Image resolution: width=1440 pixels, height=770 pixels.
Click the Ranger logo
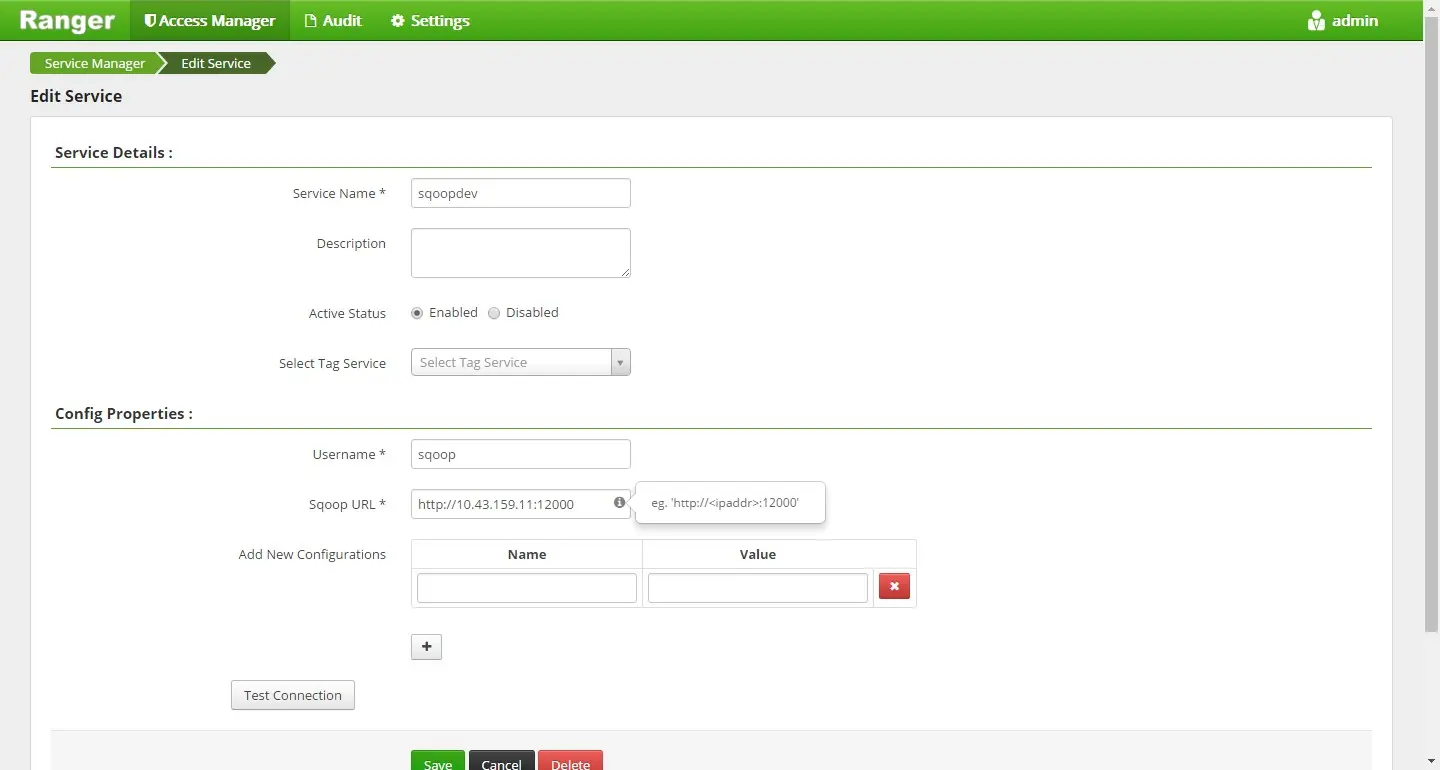[67, 20]
